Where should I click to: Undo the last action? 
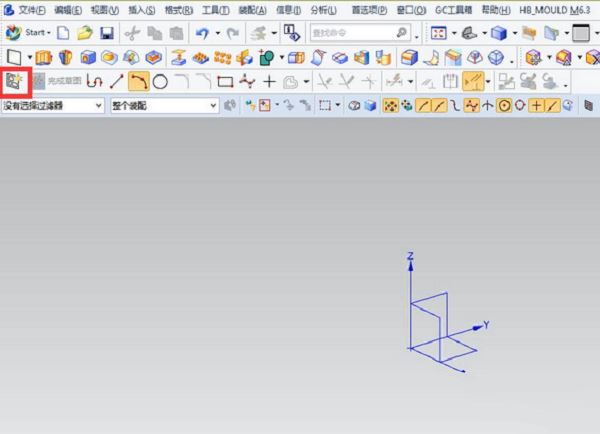(x=202, y=33)
